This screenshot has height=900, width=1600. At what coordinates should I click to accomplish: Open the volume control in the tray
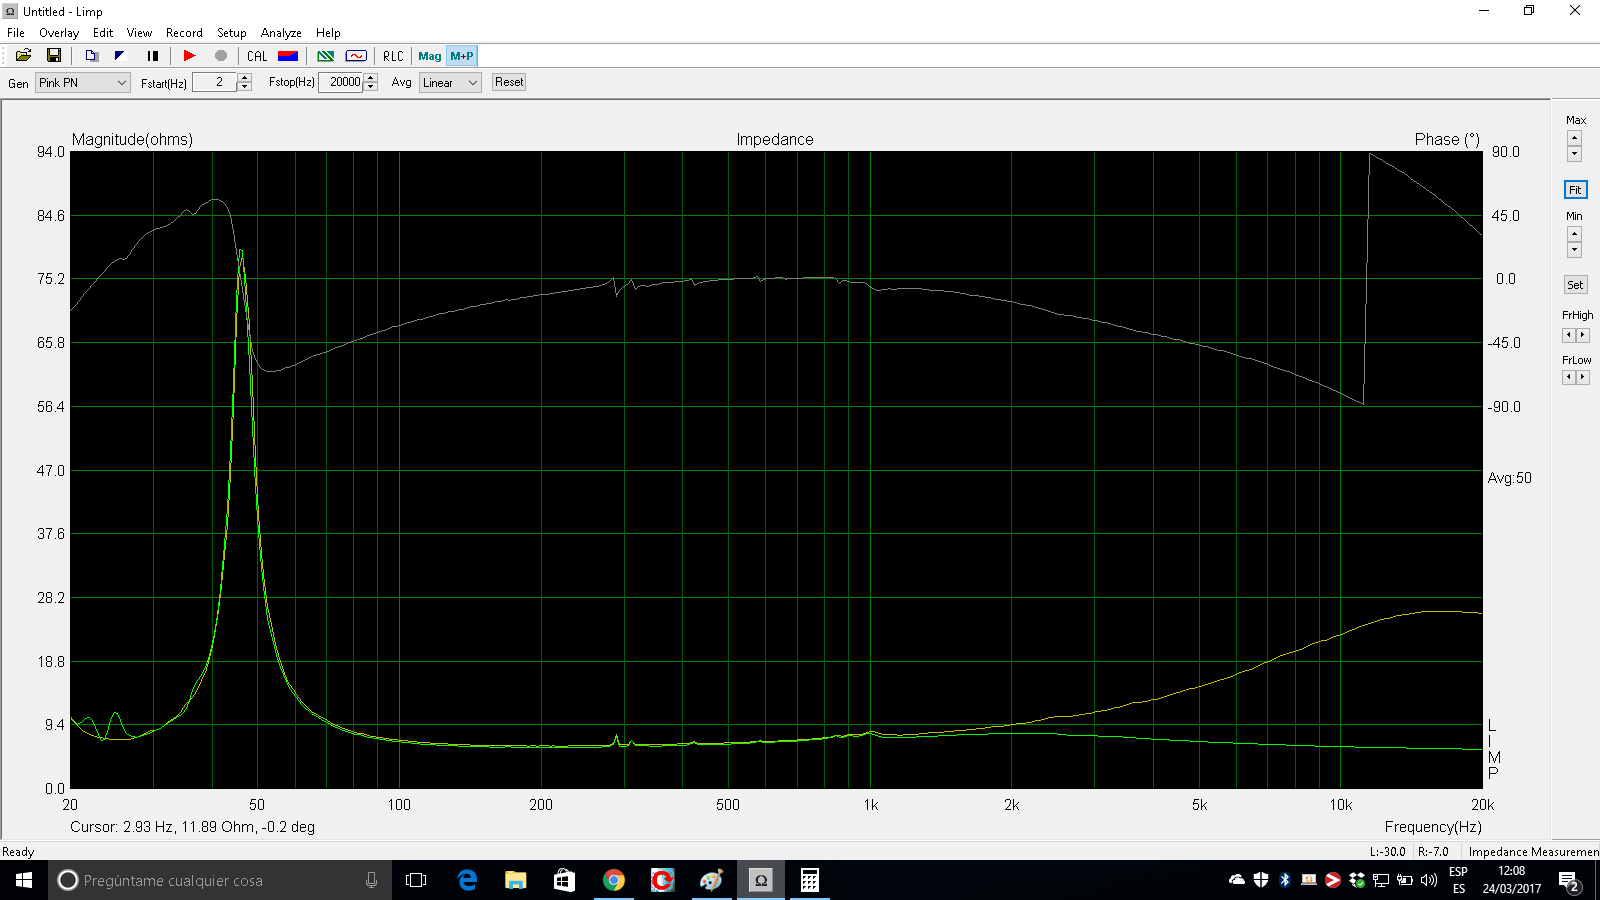click(x=1429, y=880)
